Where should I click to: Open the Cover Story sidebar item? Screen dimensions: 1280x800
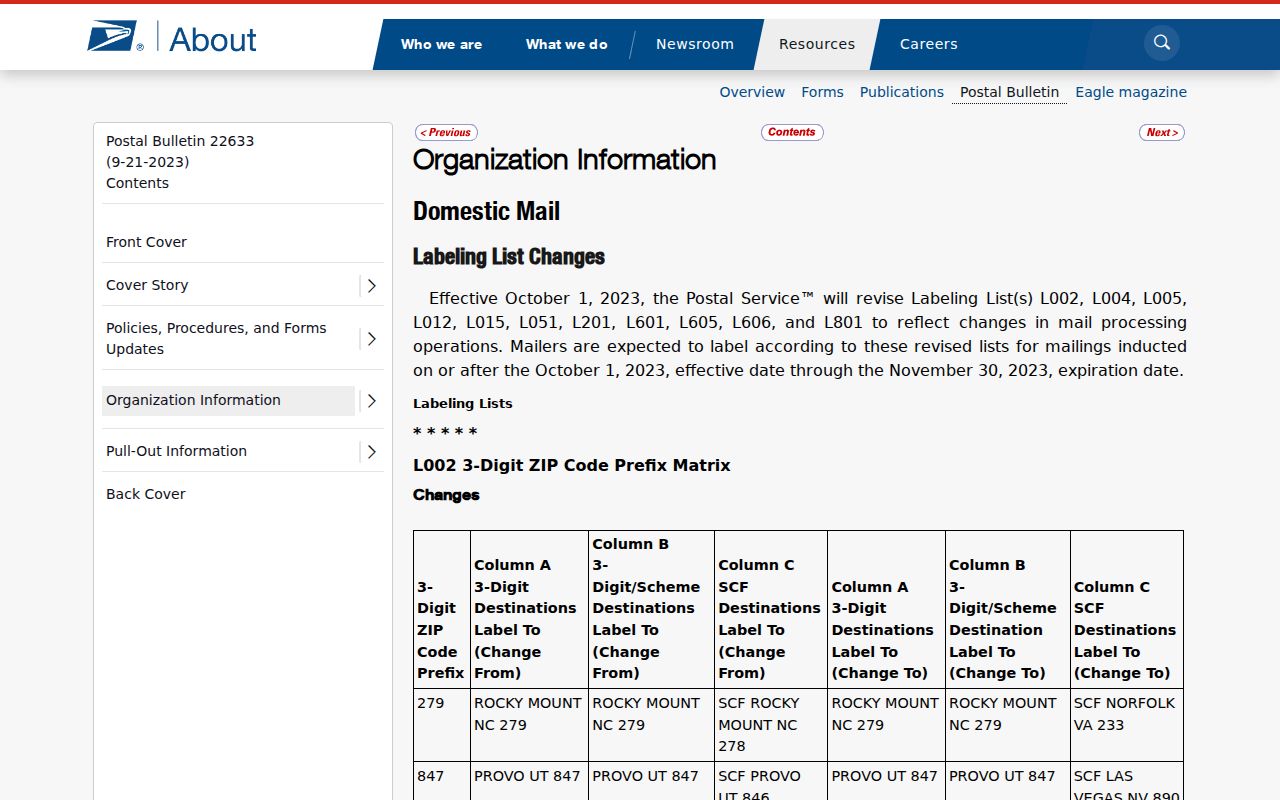(x=147, y=285)
